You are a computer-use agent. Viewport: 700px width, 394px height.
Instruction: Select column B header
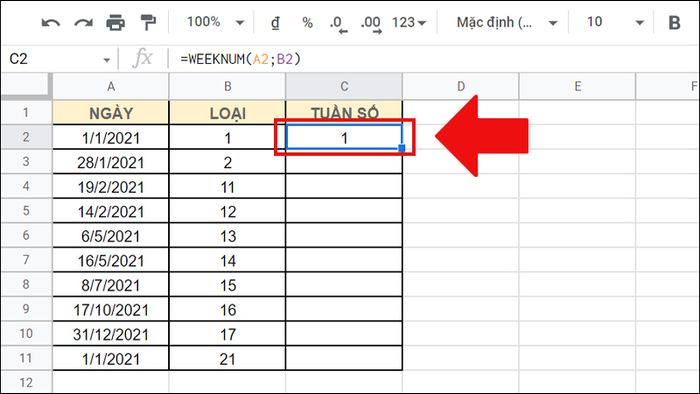click(227, 86)
